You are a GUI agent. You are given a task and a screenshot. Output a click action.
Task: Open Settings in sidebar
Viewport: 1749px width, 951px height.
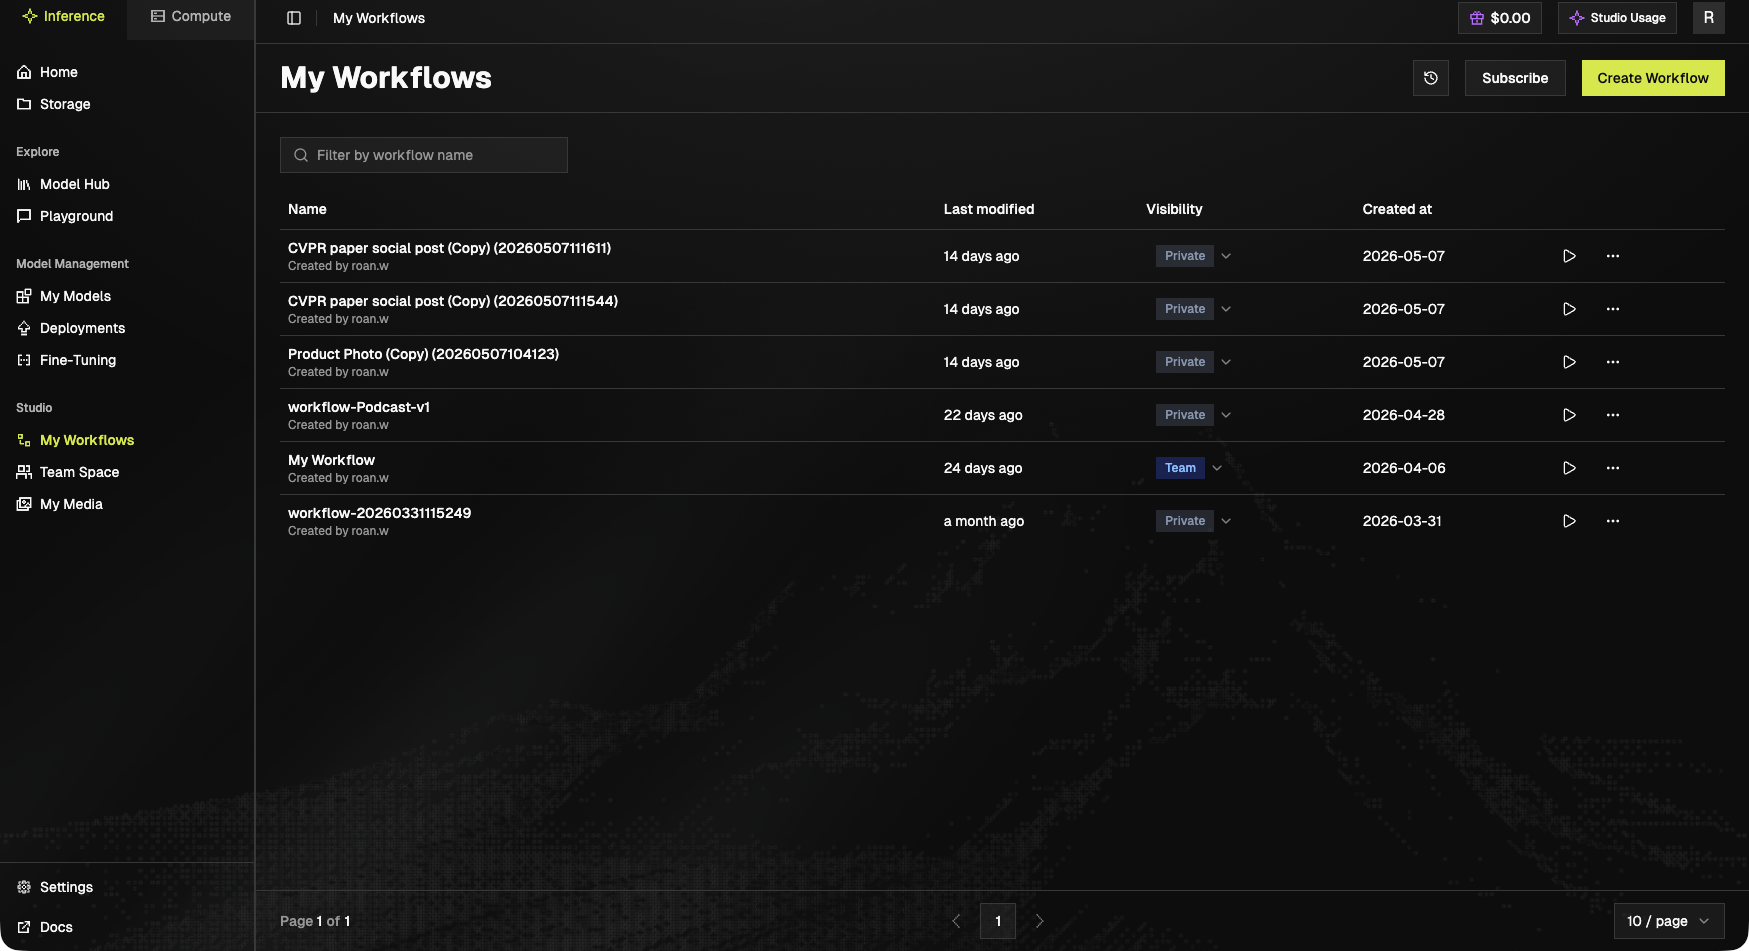click(x=56, y=887)
